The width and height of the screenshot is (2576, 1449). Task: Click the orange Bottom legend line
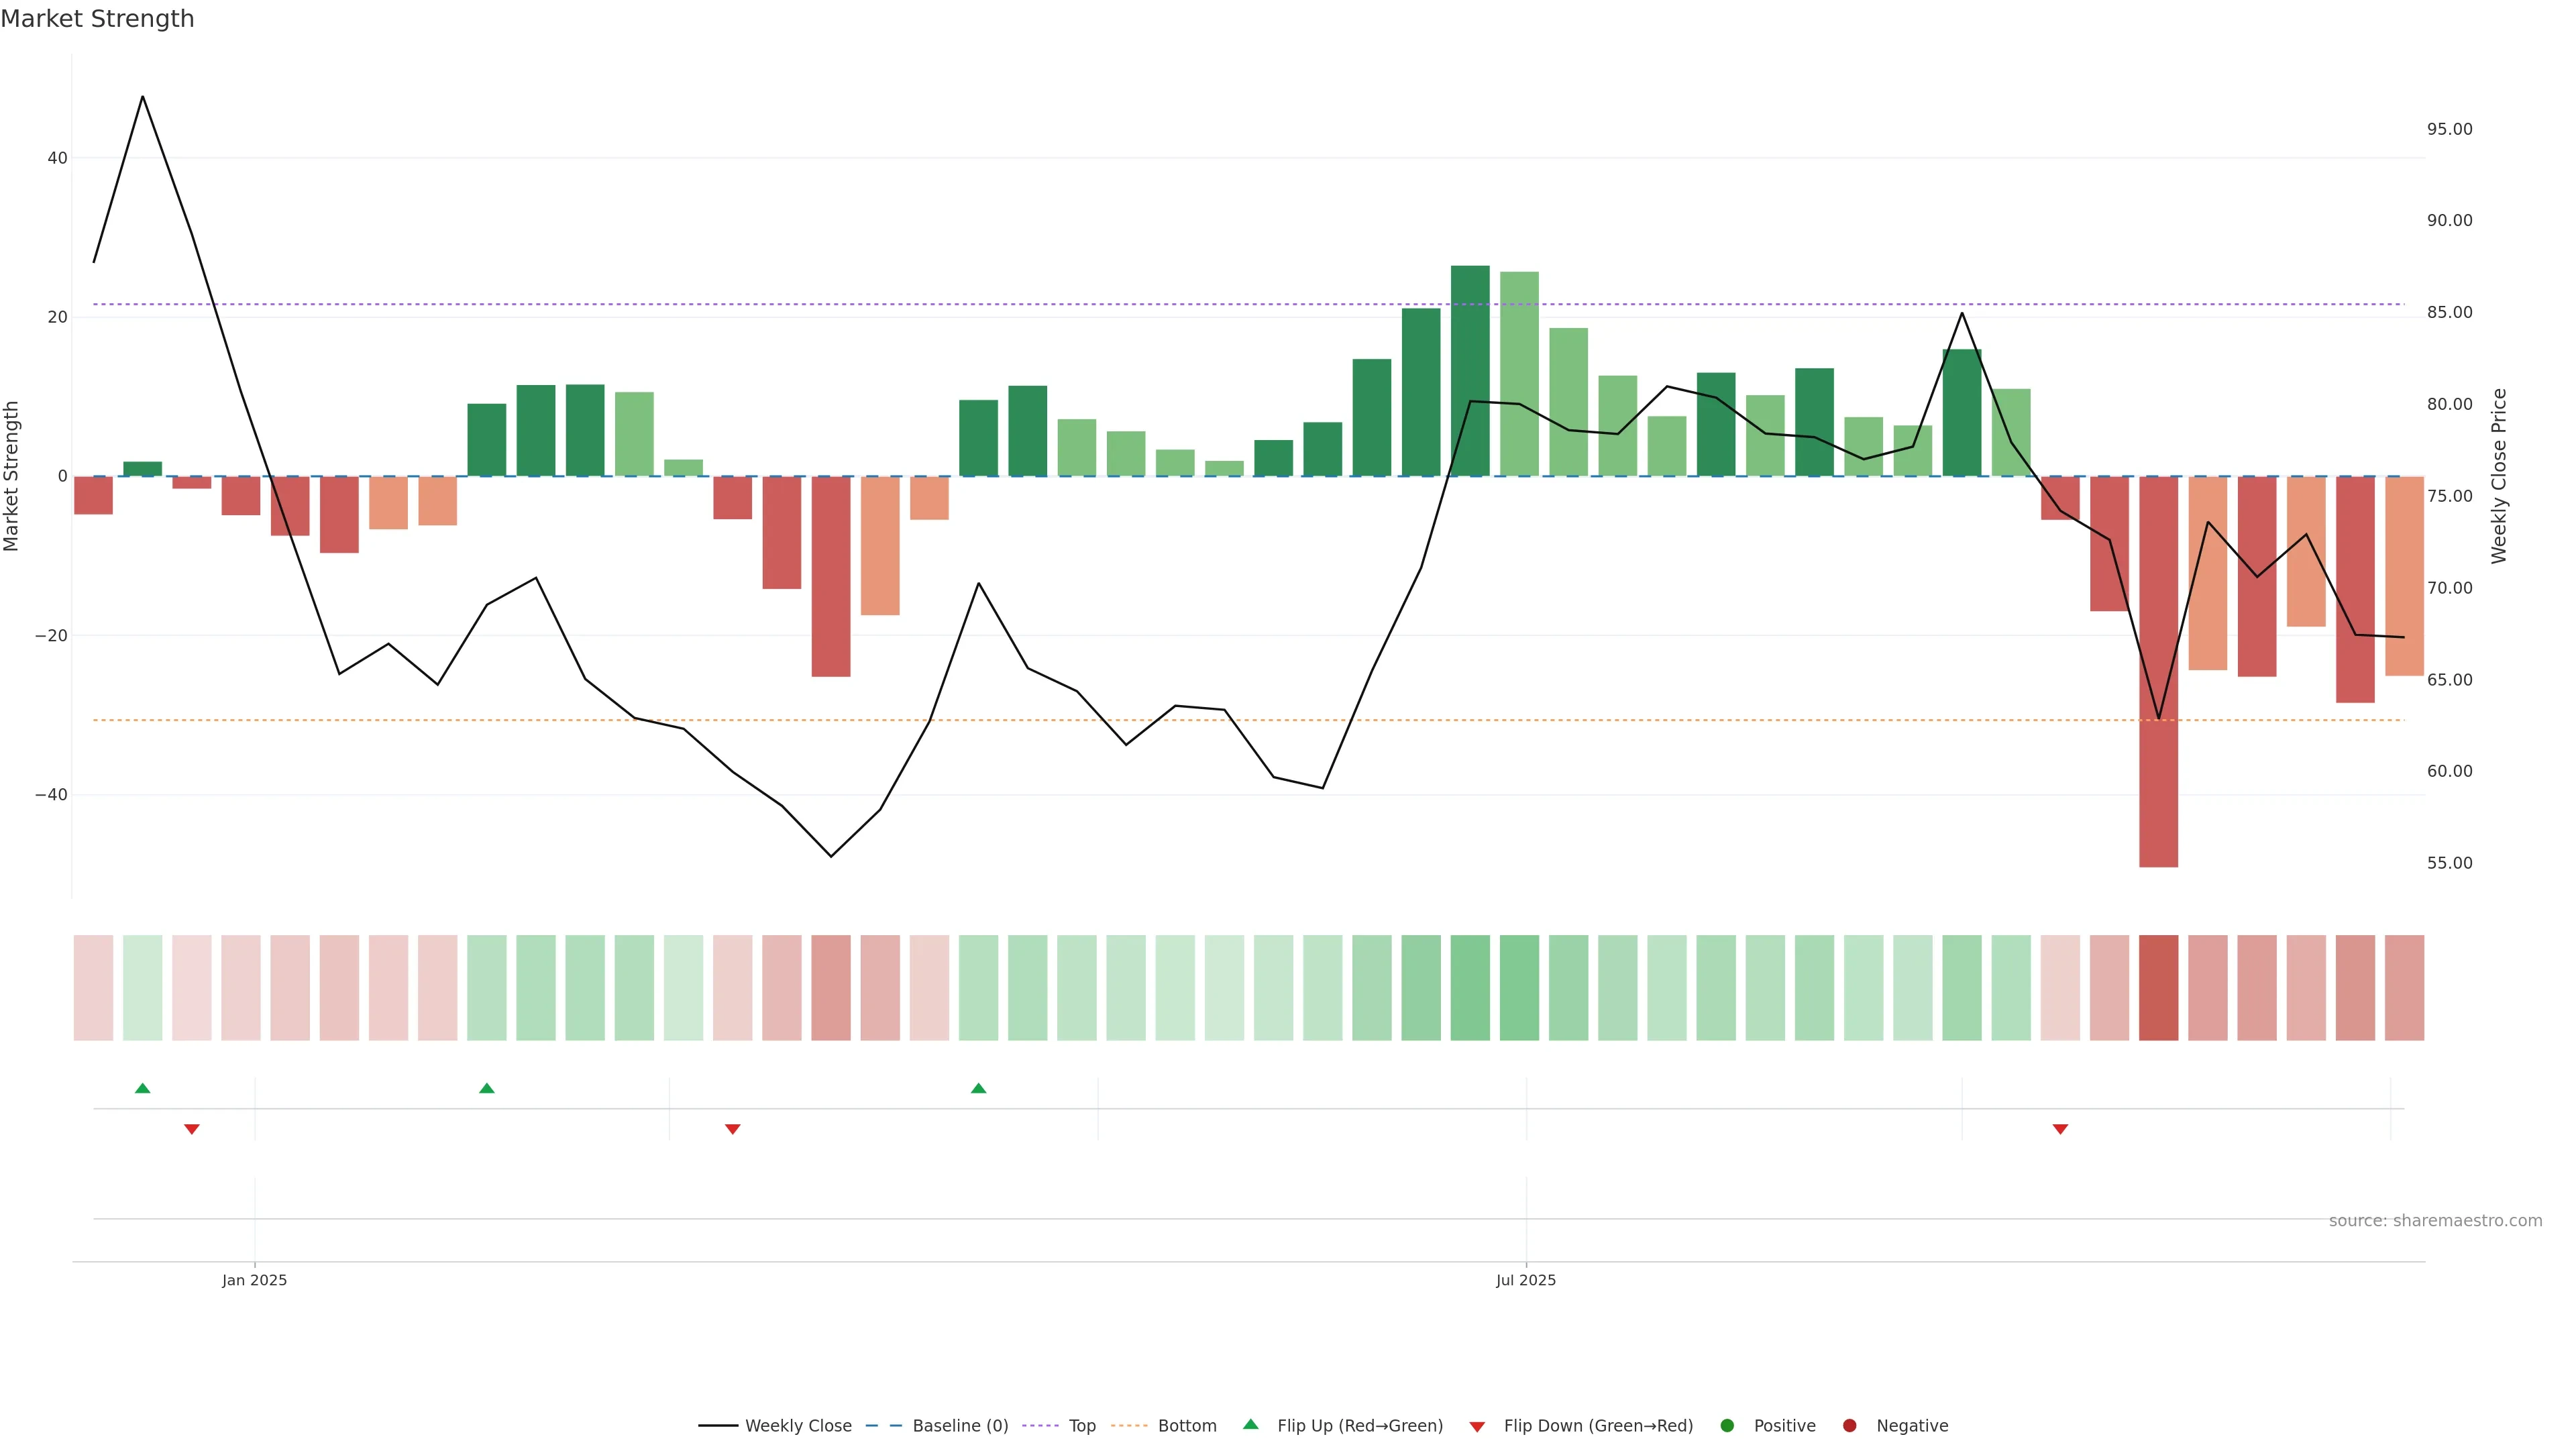(1129, 1425)
